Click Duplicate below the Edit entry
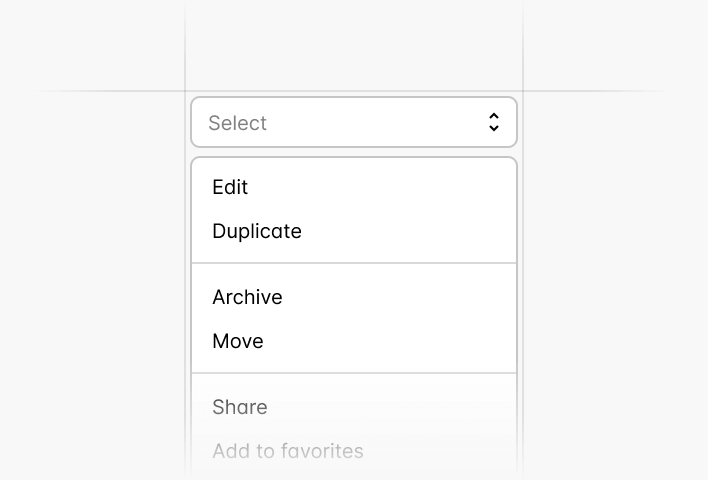 click(257, 231)
